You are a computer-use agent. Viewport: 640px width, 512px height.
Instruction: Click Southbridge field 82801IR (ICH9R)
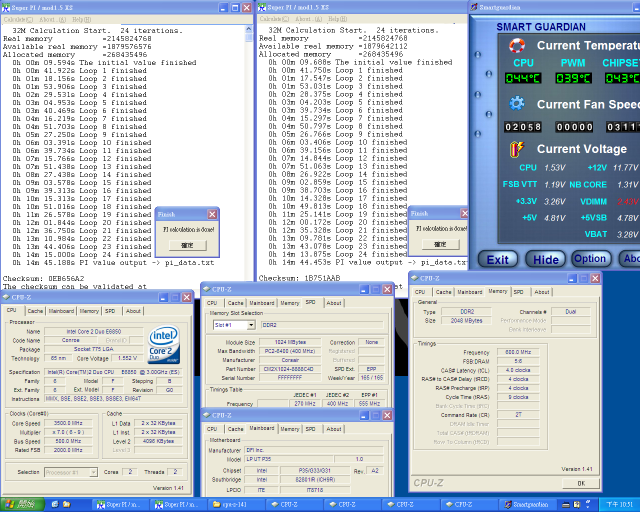point(314,480)
